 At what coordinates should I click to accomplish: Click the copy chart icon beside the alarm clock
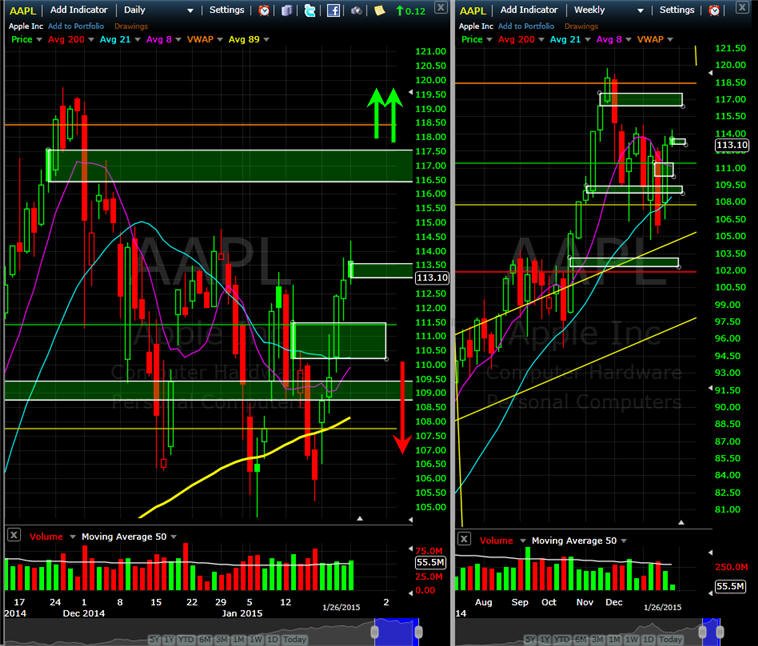(287, 10)
